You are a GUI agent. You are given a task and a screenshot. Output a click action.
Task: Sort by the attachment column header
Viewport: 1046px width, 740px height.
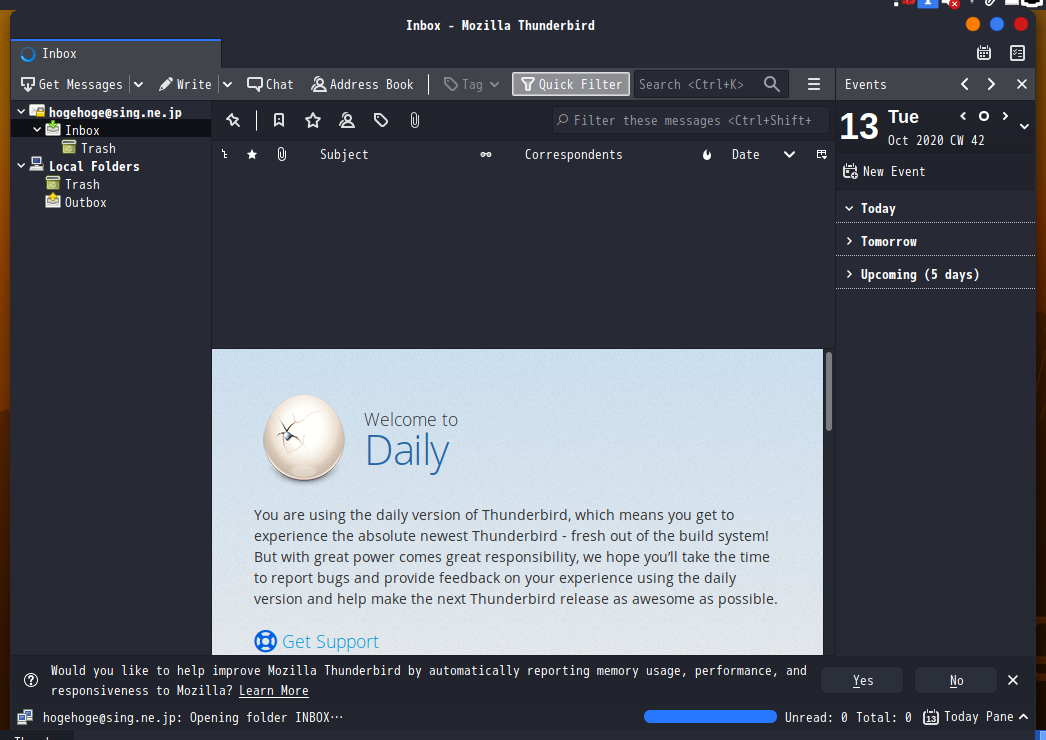pos(282,155)
